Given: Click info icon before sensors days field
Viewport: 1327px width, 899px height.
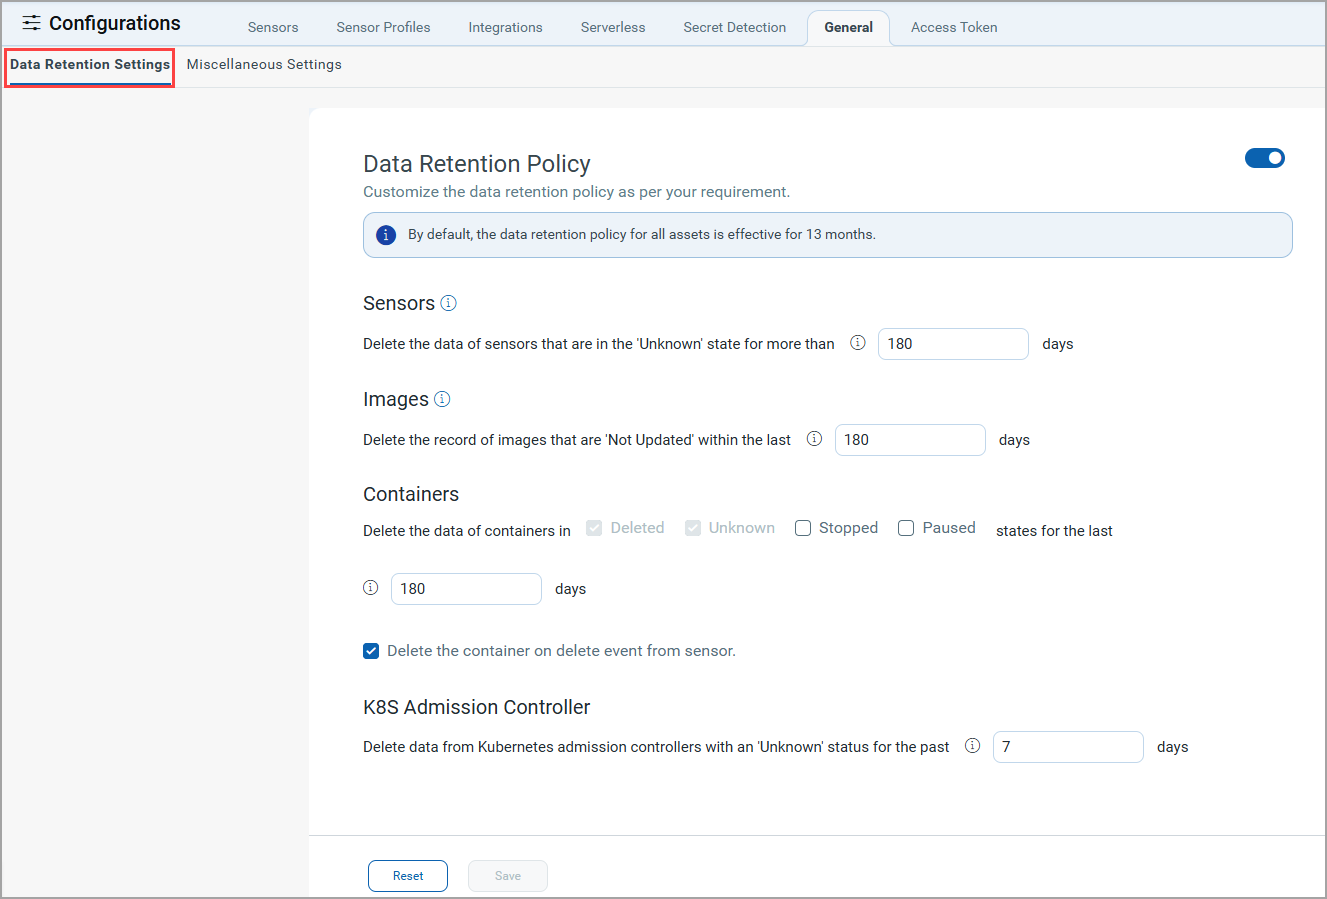Looking at the screenshot, I should tap(857, 343).
